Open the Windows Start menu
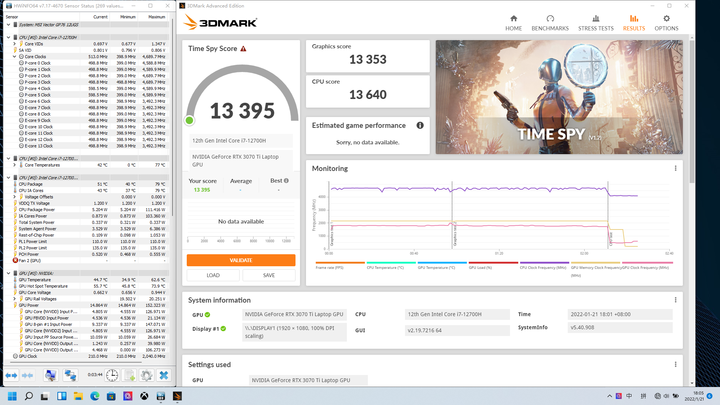This screenshot has height=405, width=720. [x=12, y=396]
